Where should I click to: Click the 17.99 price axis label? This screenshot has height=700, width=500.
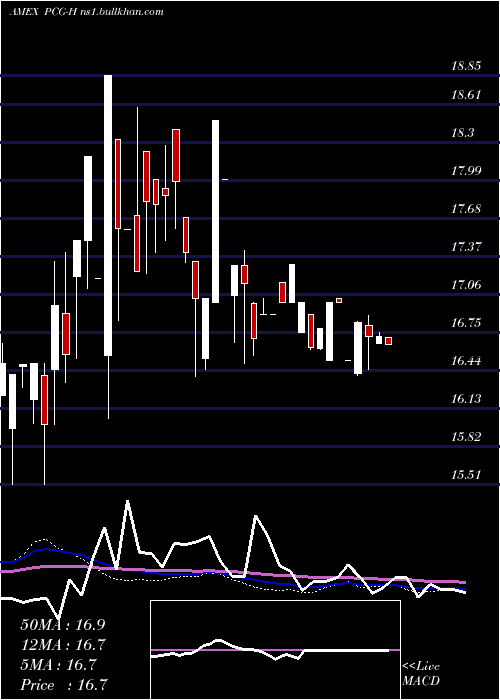466,171
